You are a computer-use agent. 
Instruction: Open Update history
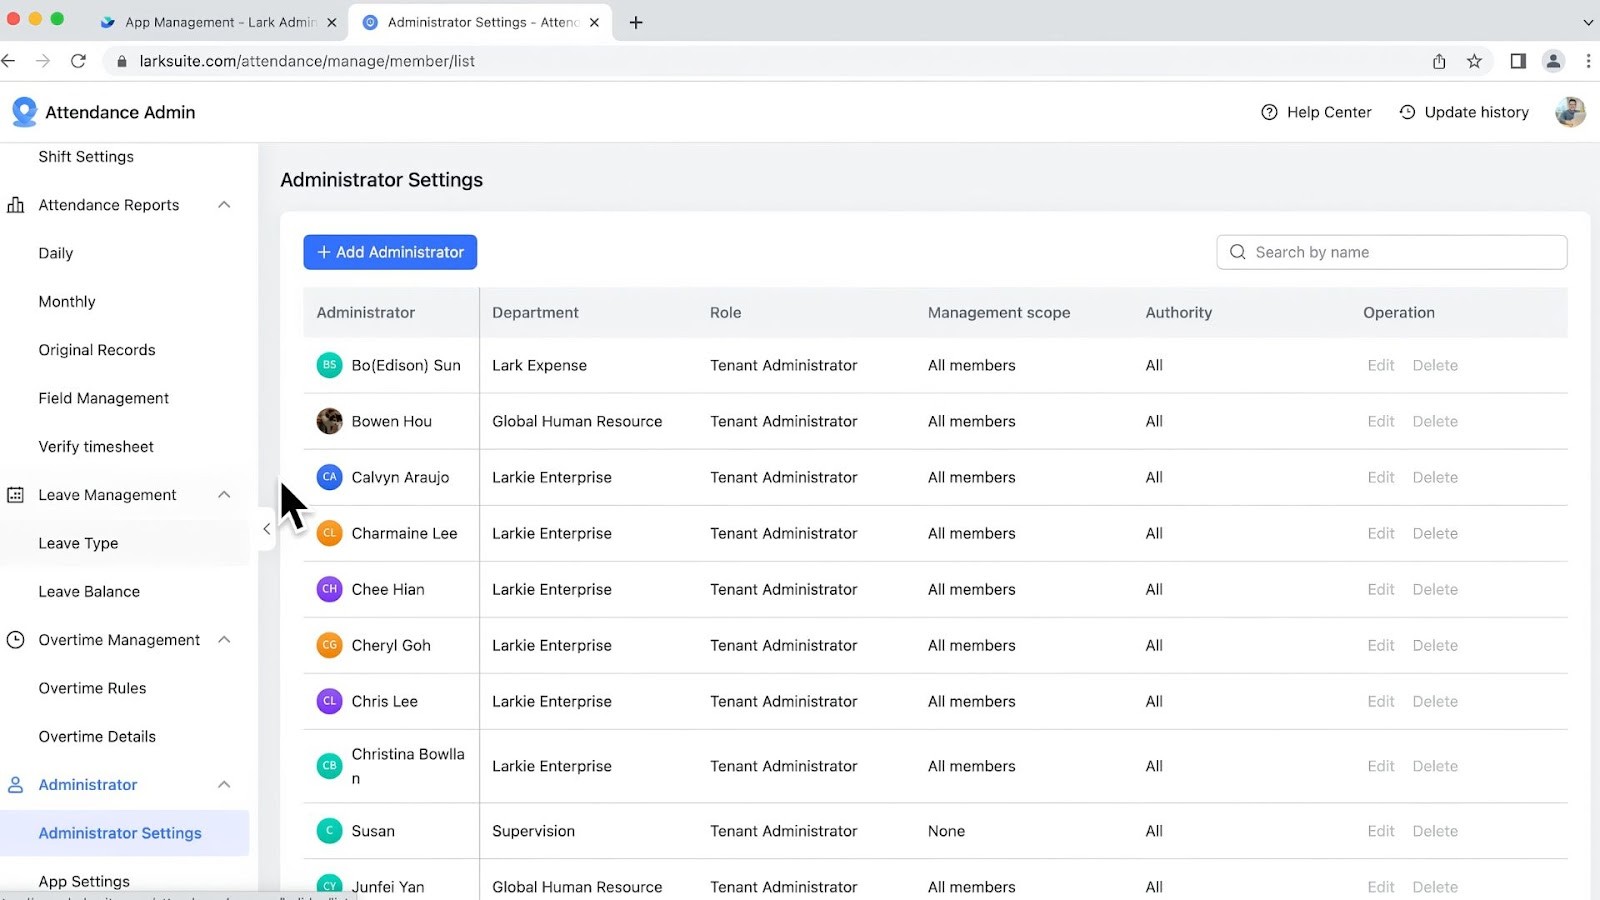[1463, 112]
